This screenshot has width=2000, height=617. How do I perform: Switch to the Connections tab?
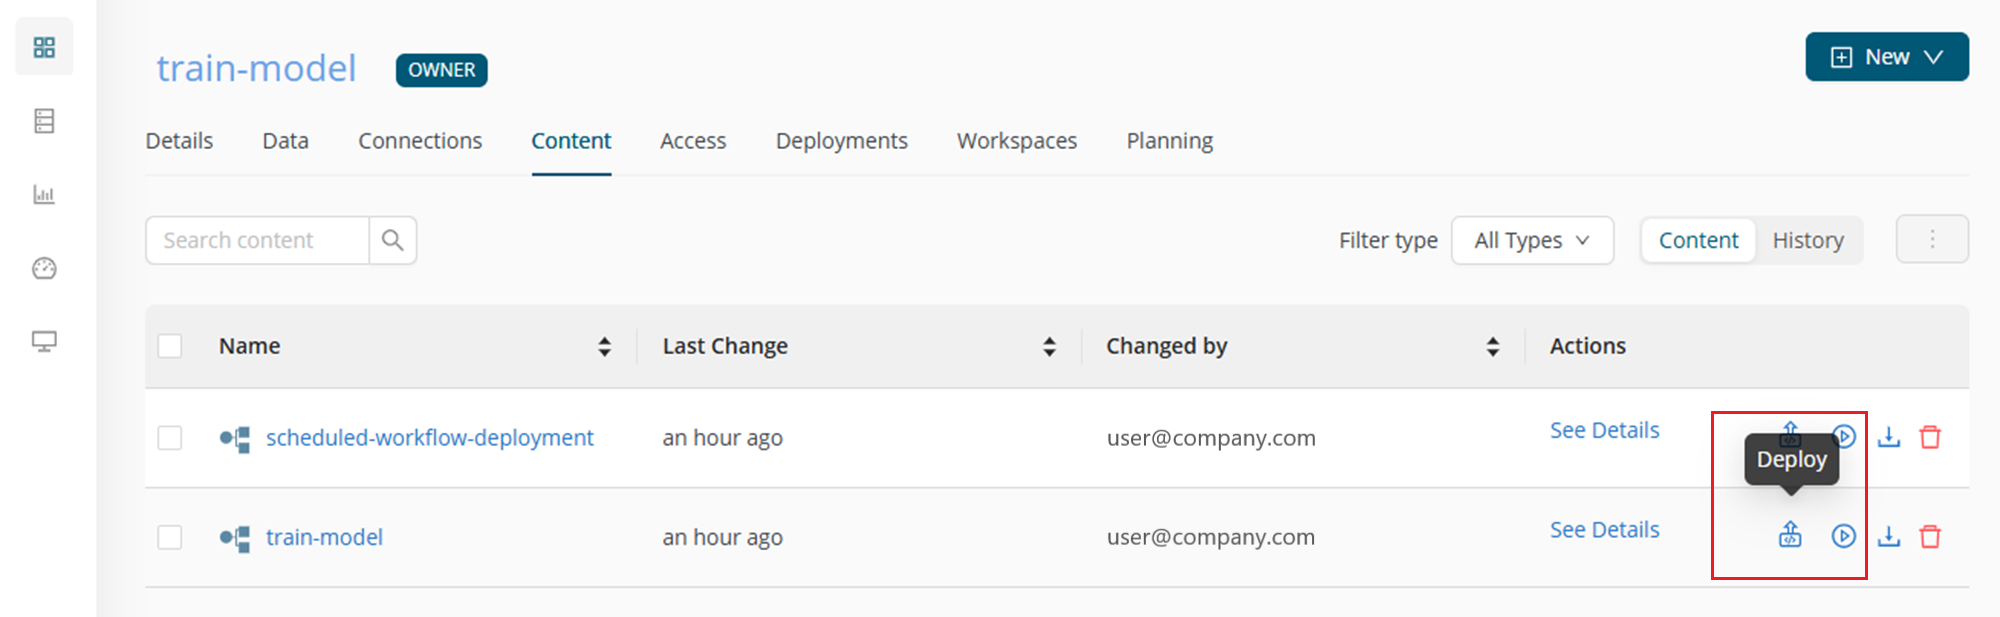coord(420,141)
